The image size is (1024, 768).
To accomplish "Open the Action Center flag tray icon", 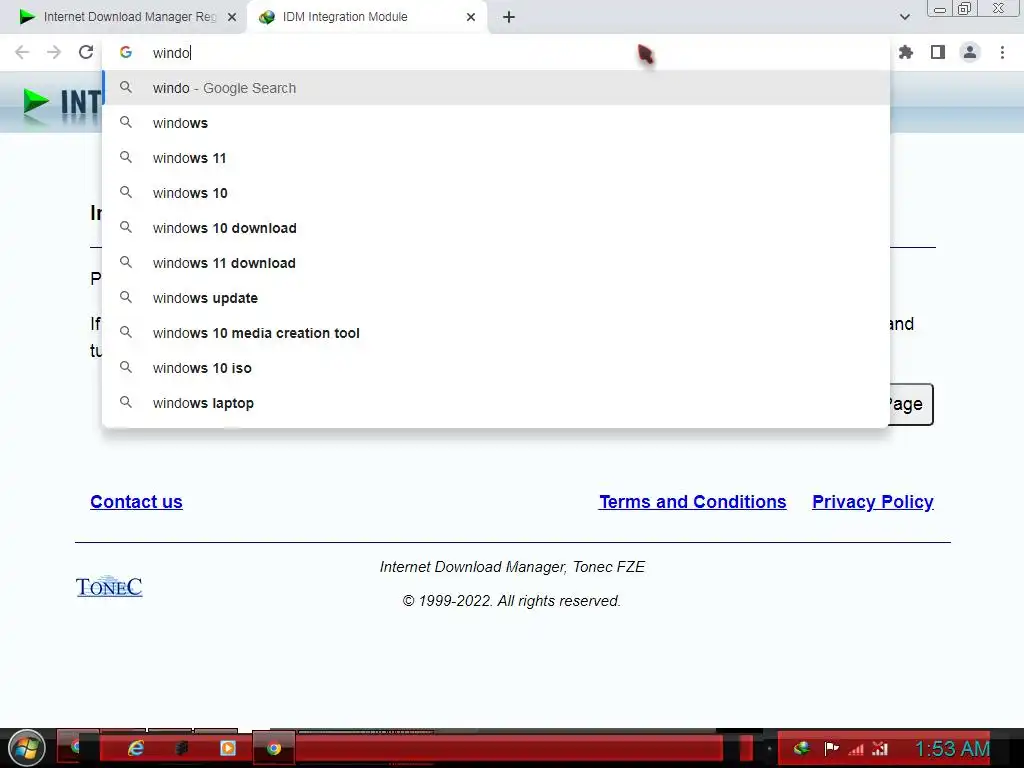I will point(831,748).
